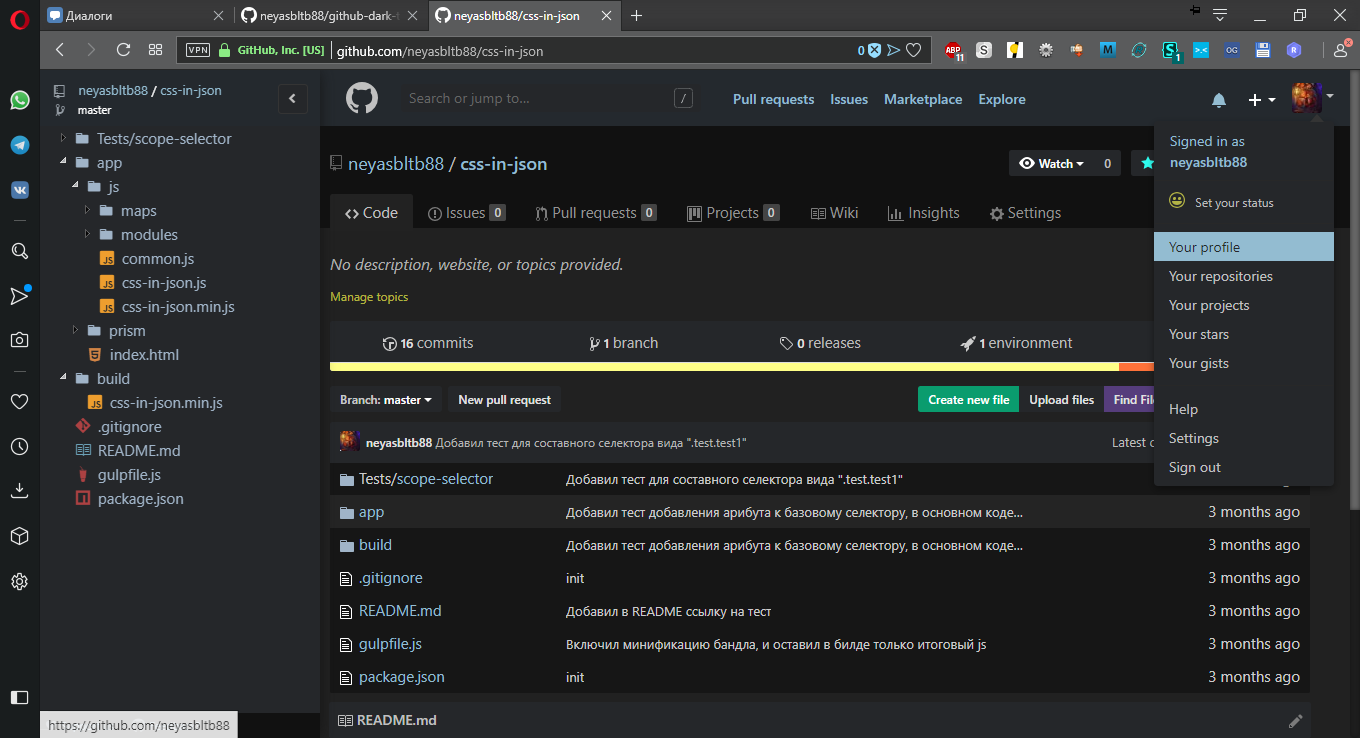
Task: Click the Upload files button
Action: (1061, 400)
